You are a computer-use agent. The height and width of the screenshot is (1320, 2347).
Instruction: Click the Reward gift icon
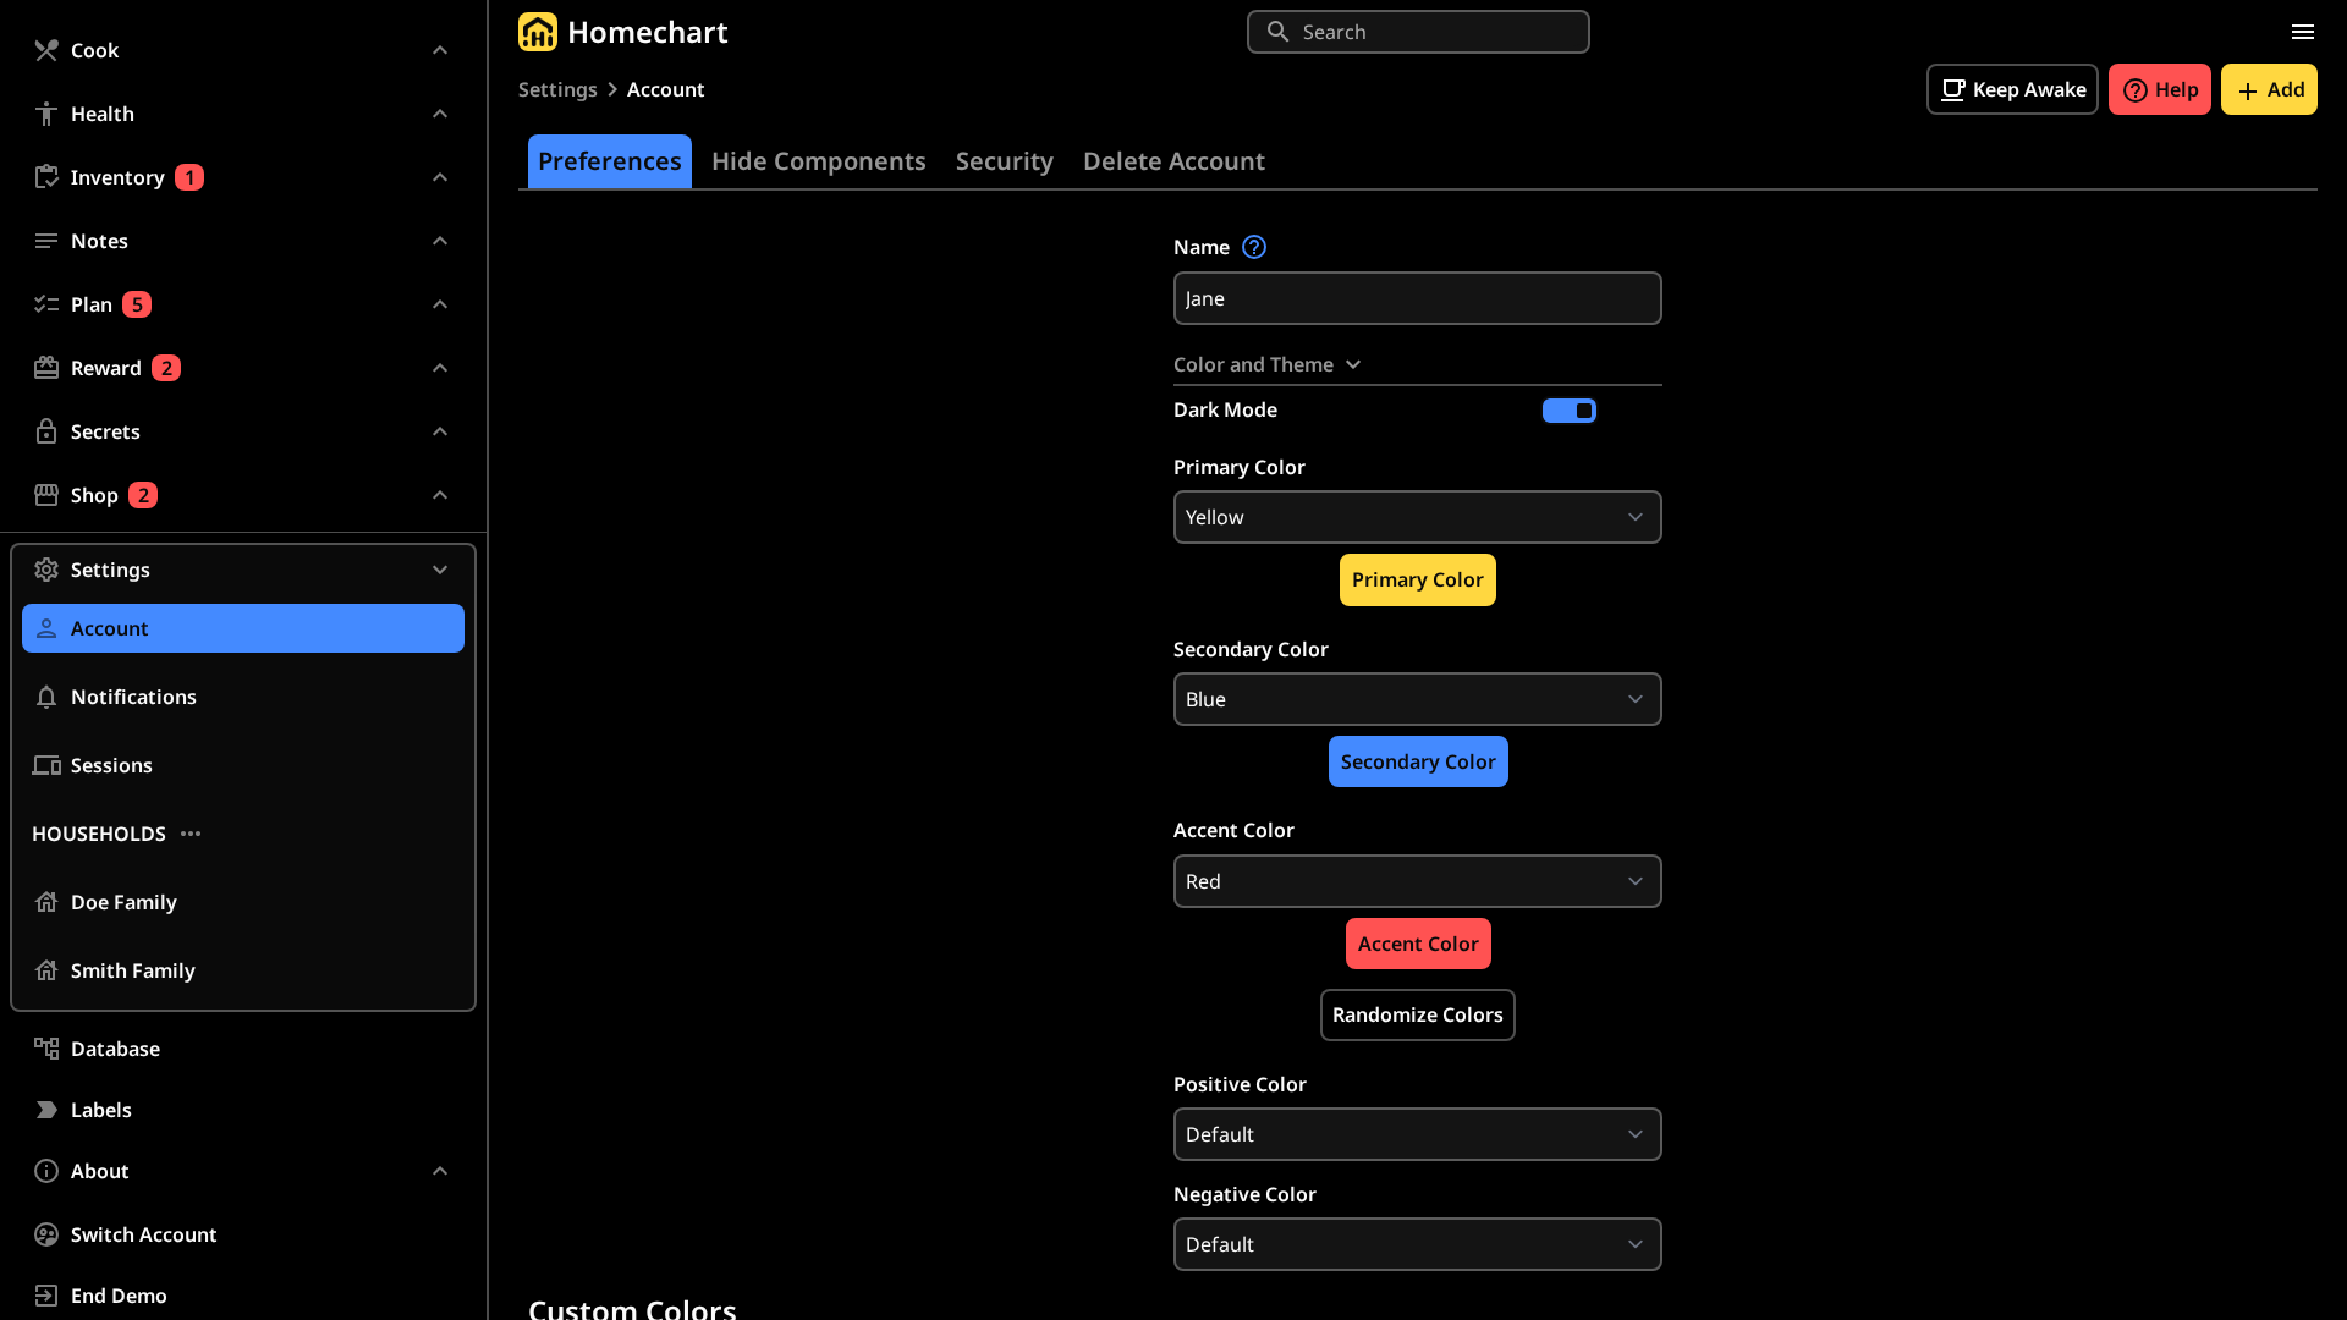pos(45,367)
